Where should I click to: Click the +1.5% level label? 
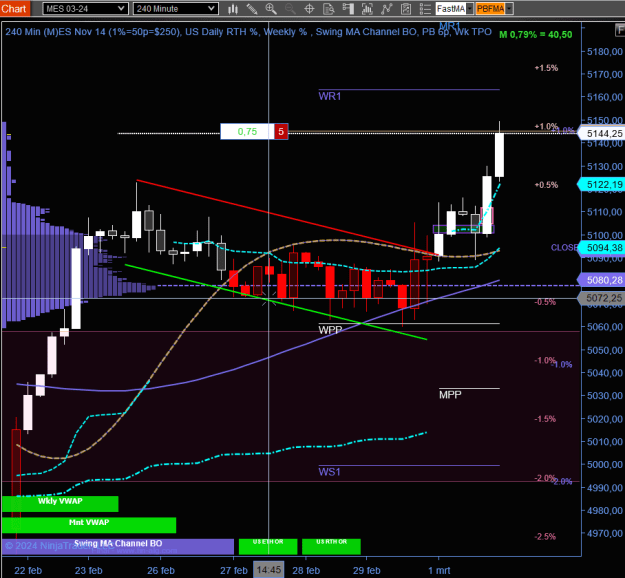546,68
